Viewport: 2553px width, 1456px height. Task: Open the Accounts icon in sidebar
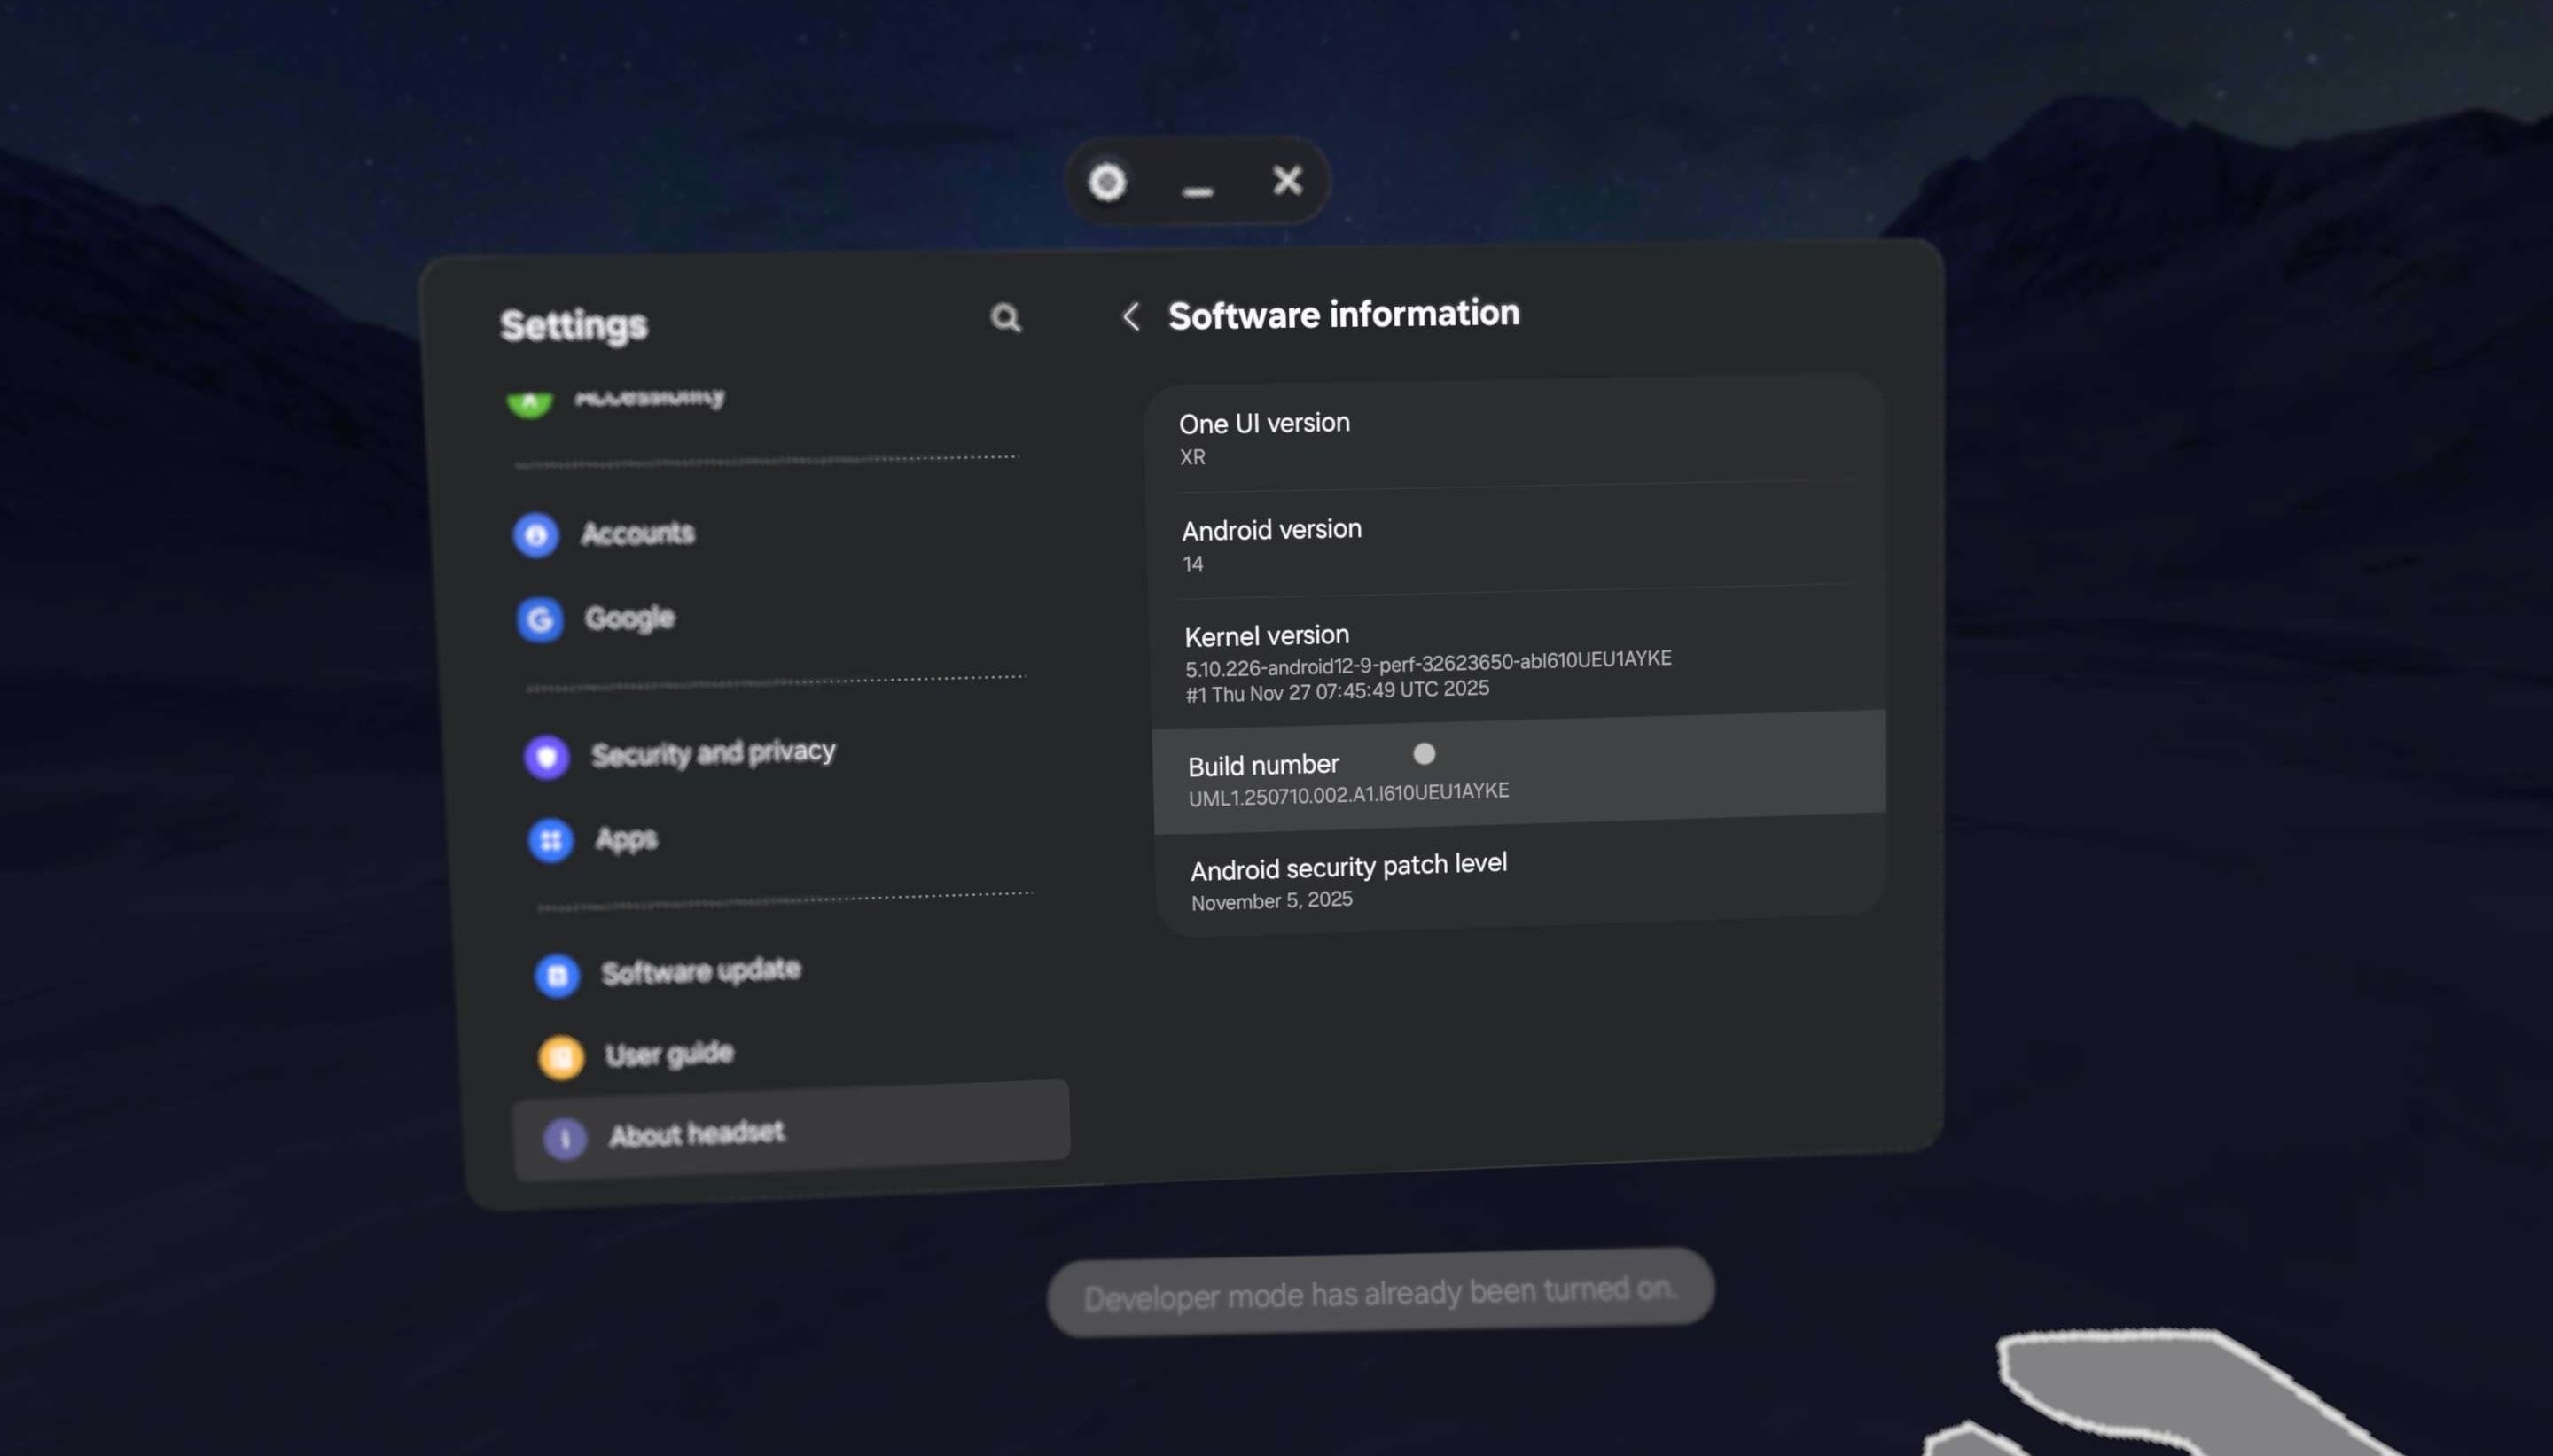pos(536,535)
